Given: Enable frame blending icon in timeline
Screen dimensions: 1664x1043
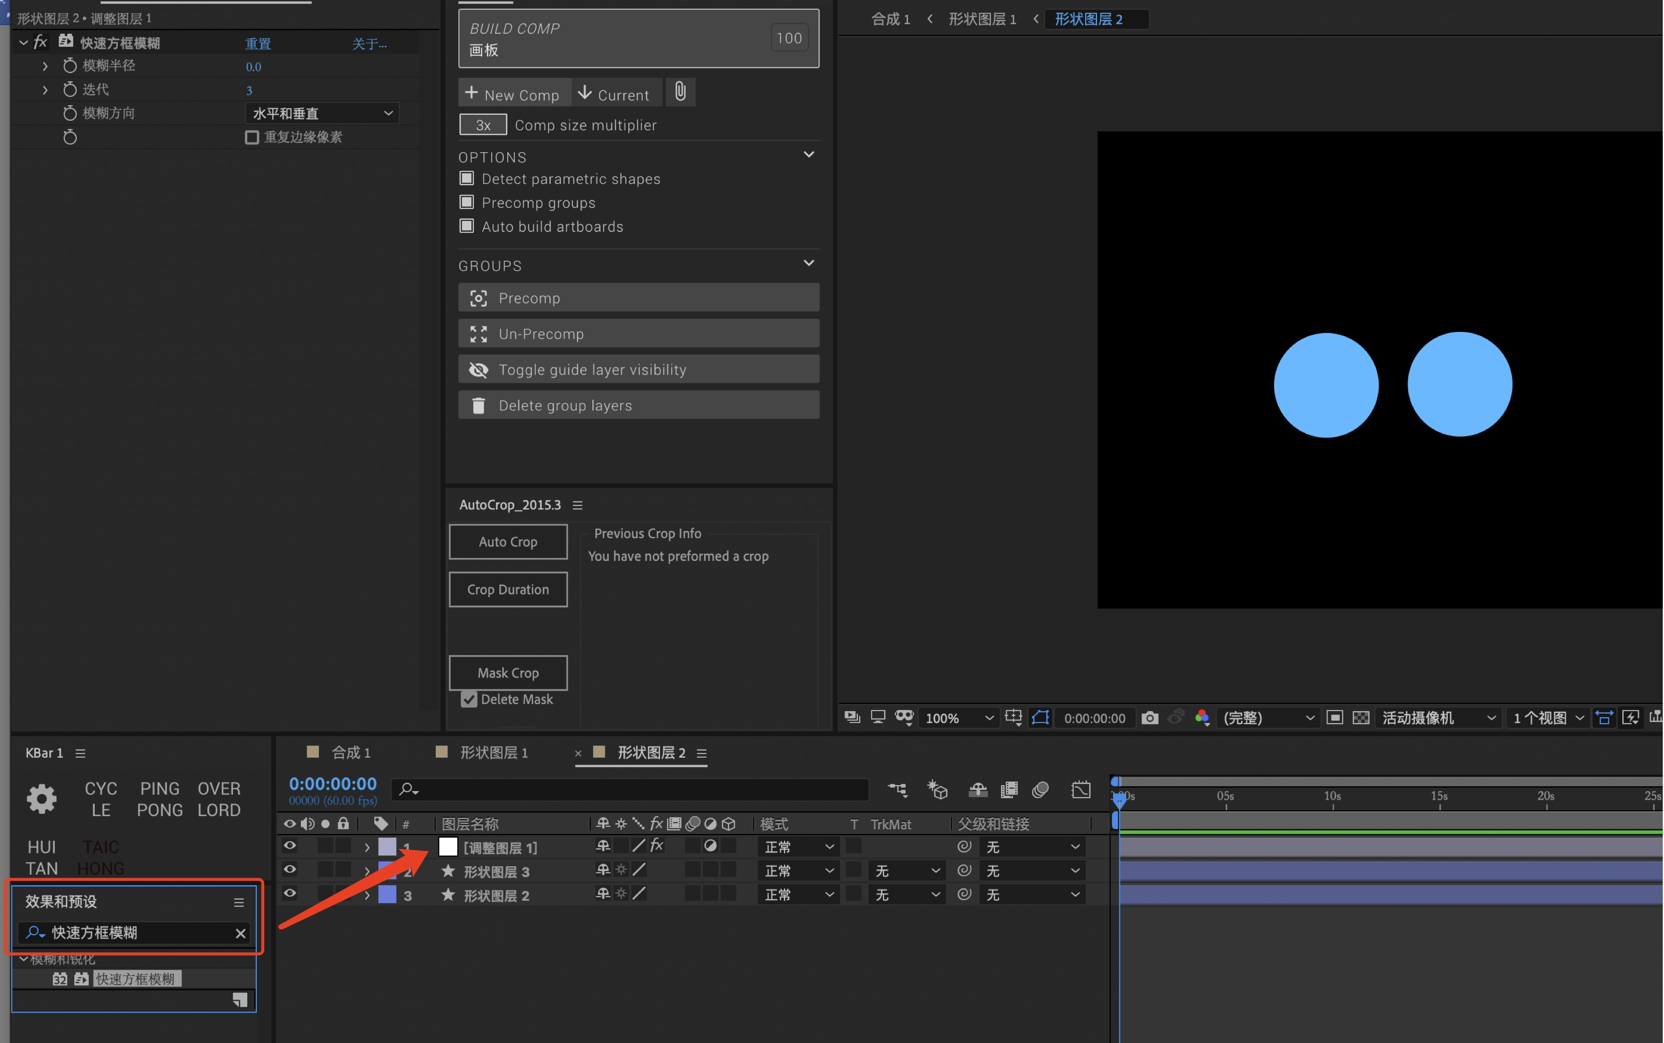Looking at the screenshot, I should (x=1009, y=790).
